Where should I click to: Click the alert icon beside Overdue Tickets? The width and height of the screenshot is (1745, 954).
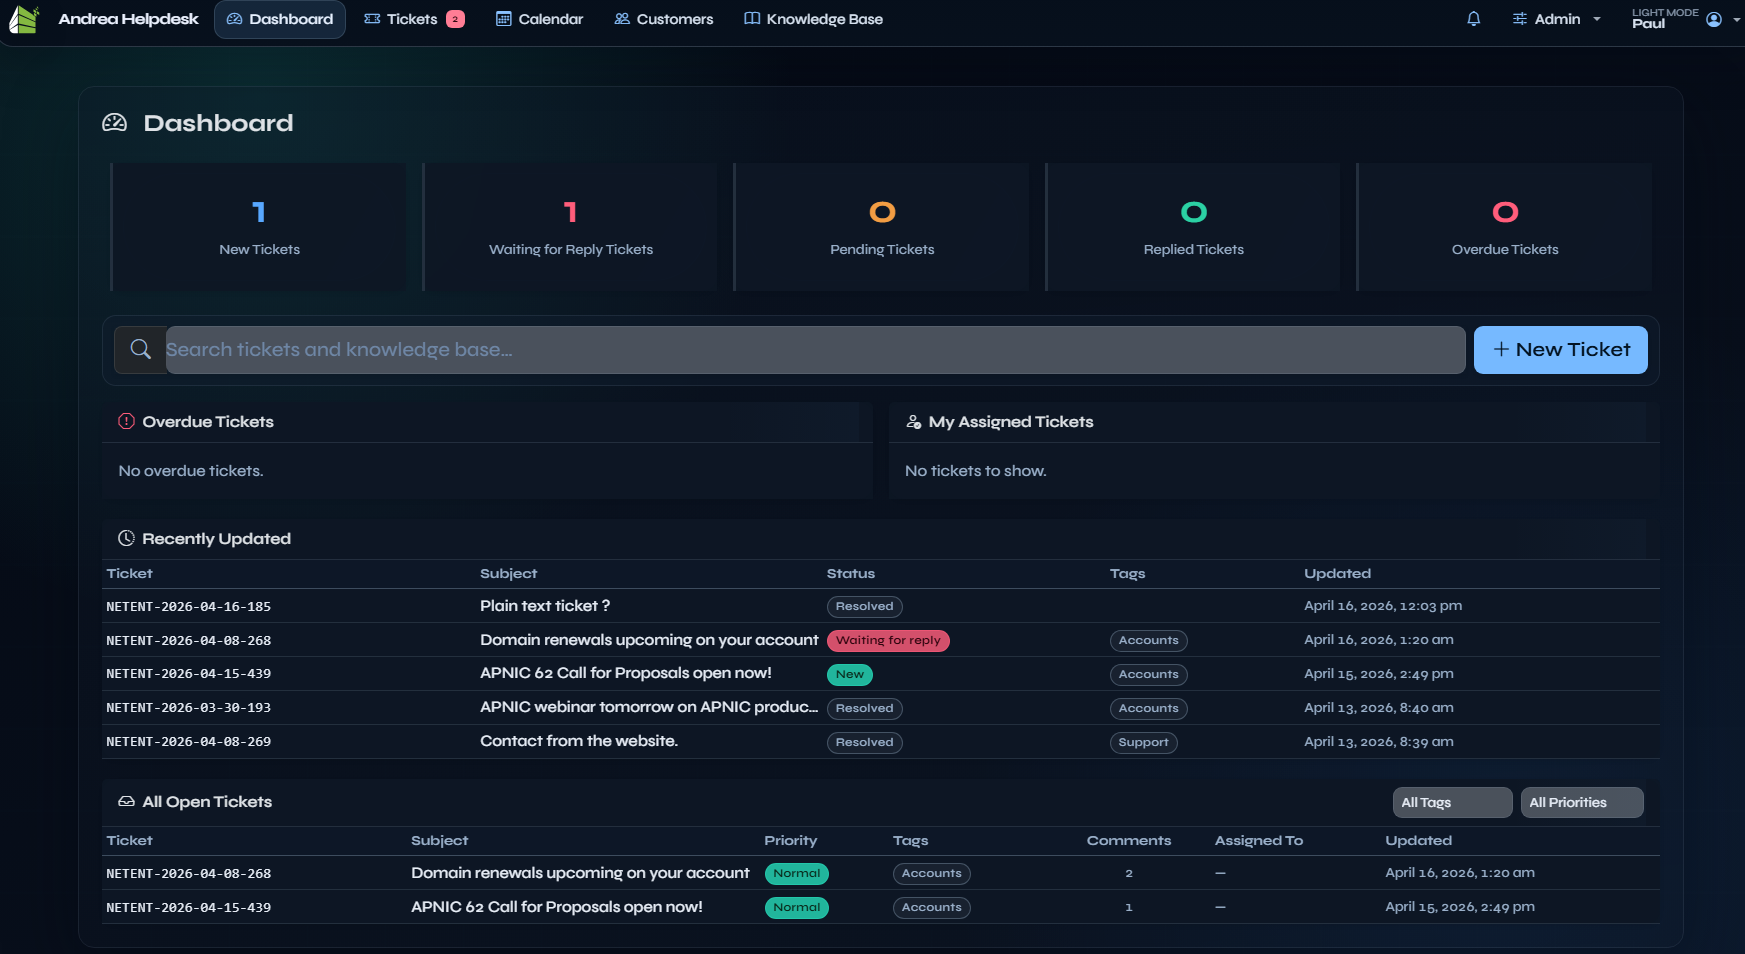pyautogui.click(x=125, y=421)
